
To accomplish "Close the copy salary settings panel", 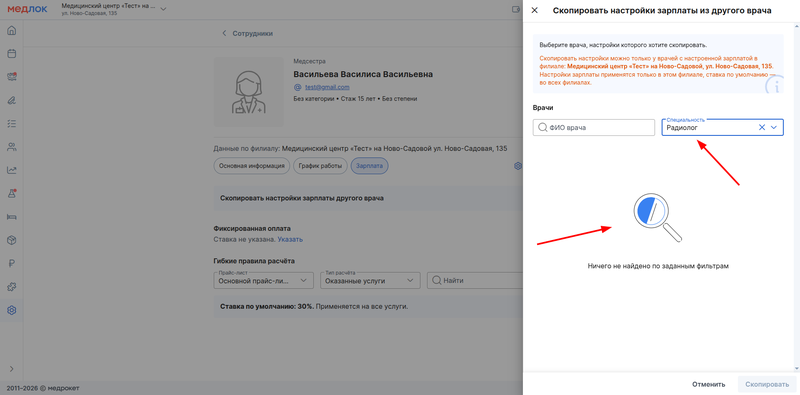I will (x=535, y=10).
